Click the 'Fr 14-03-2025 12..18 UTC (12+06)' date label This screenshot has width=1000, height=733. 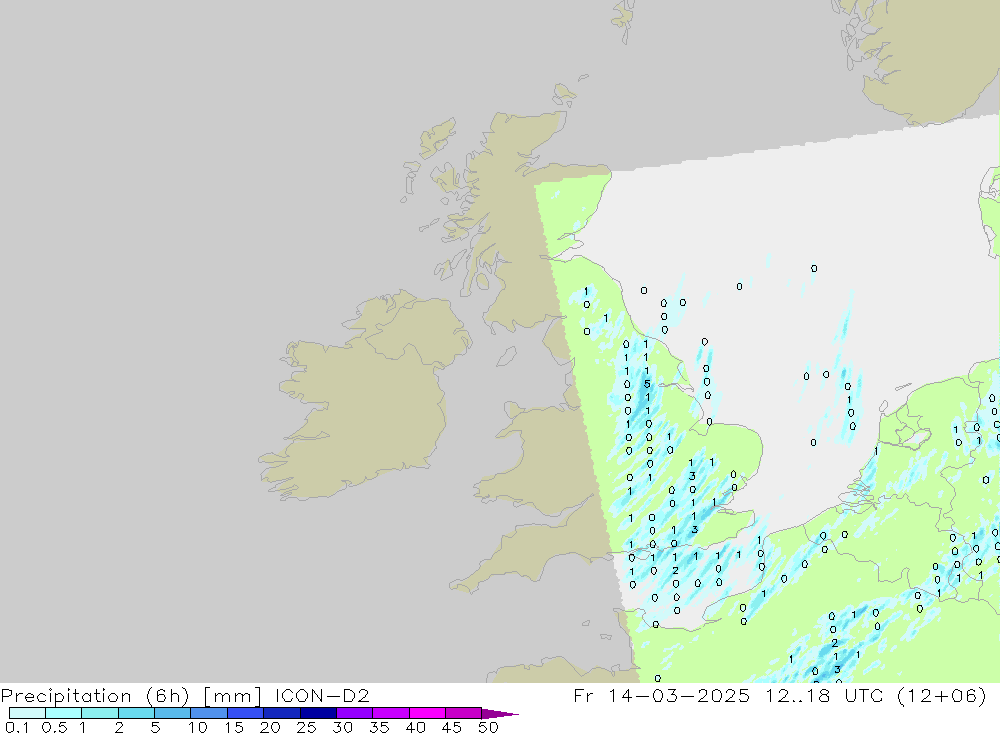(x=780, y=695)
